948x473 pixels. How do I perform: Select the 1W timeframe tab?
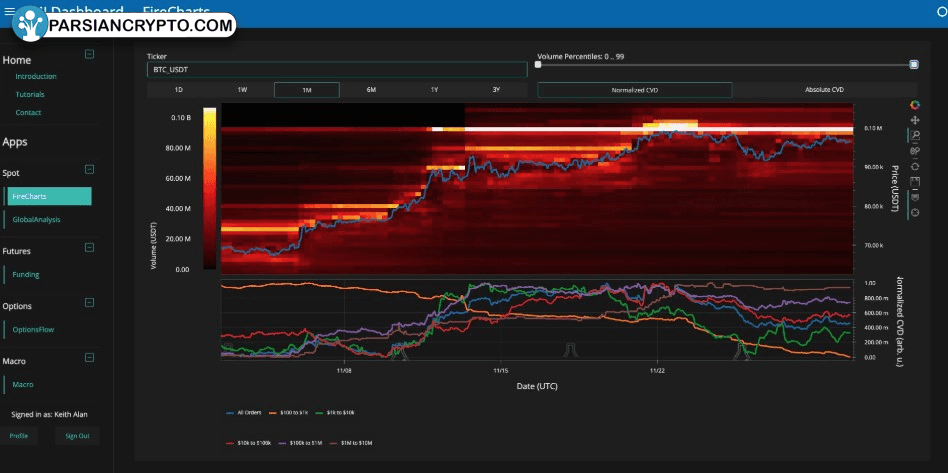242,90
